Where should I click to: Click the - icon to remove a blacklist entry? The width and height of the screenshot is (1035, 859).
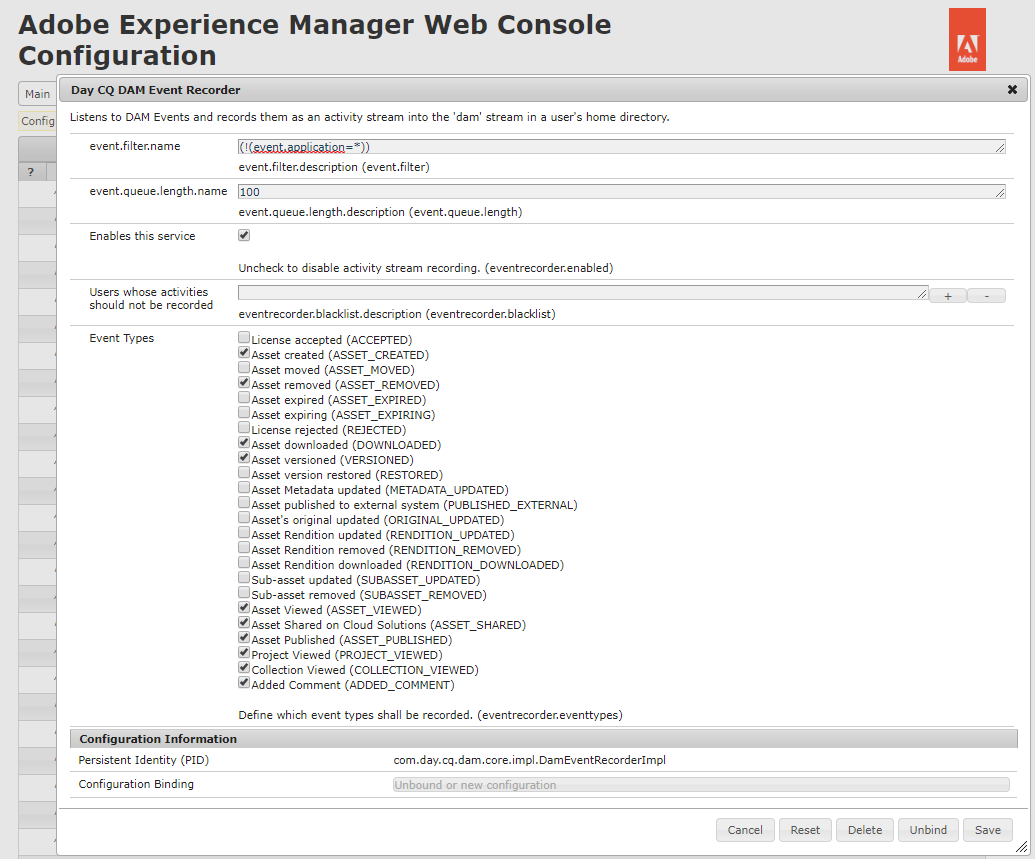tap(987, 296)
